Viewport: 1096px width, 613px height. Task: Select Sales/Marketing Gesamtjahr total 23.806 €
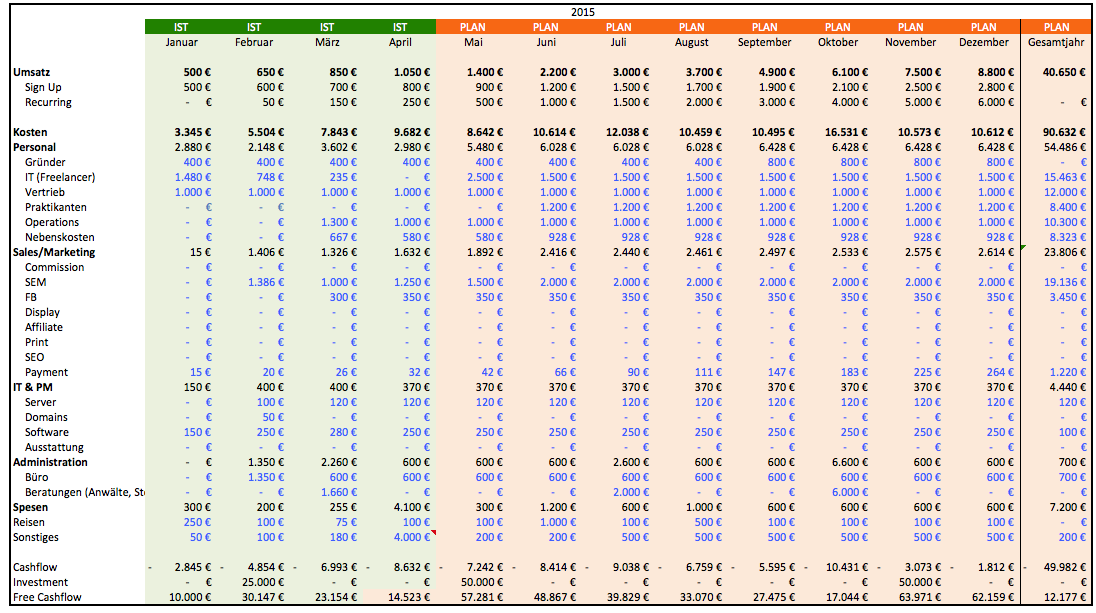point(1065,252)
